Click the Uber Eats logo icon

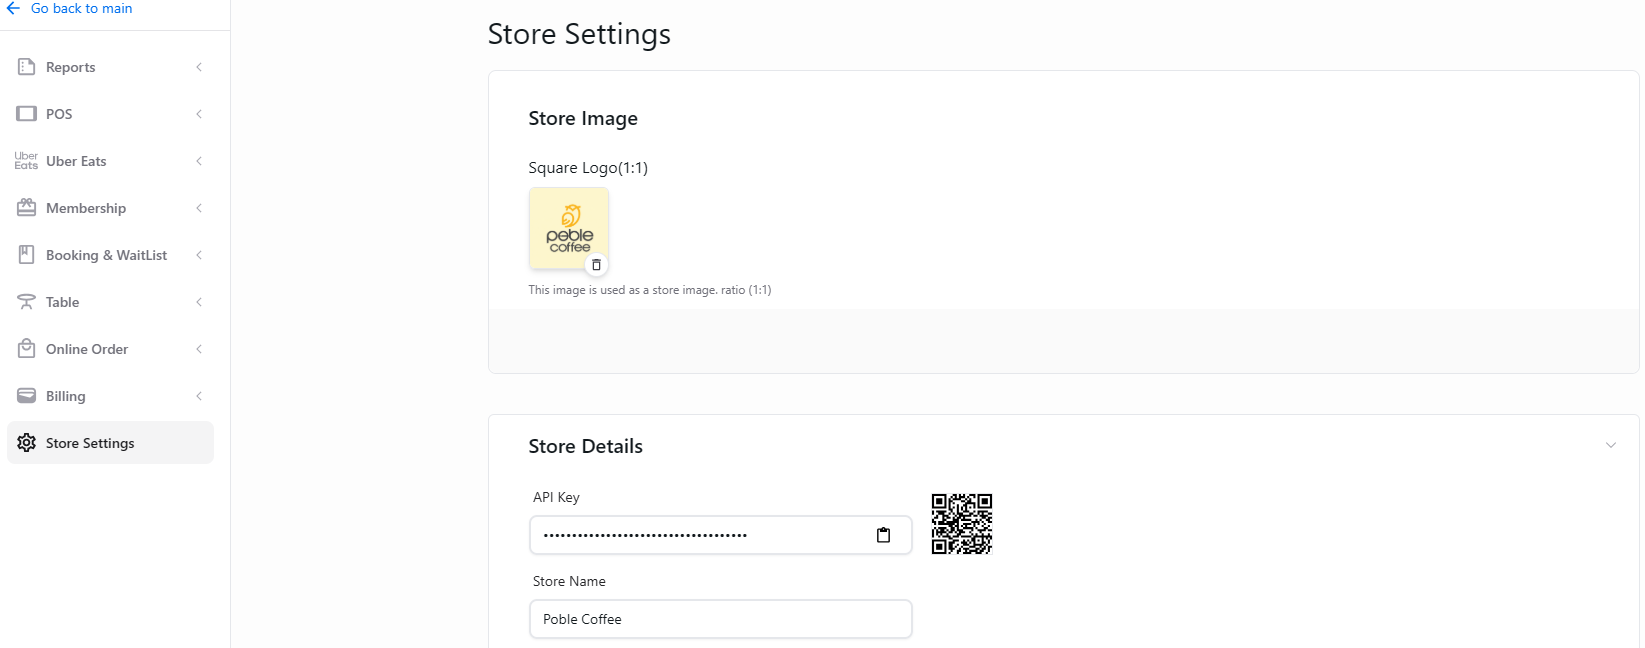(x=27, y=161)
